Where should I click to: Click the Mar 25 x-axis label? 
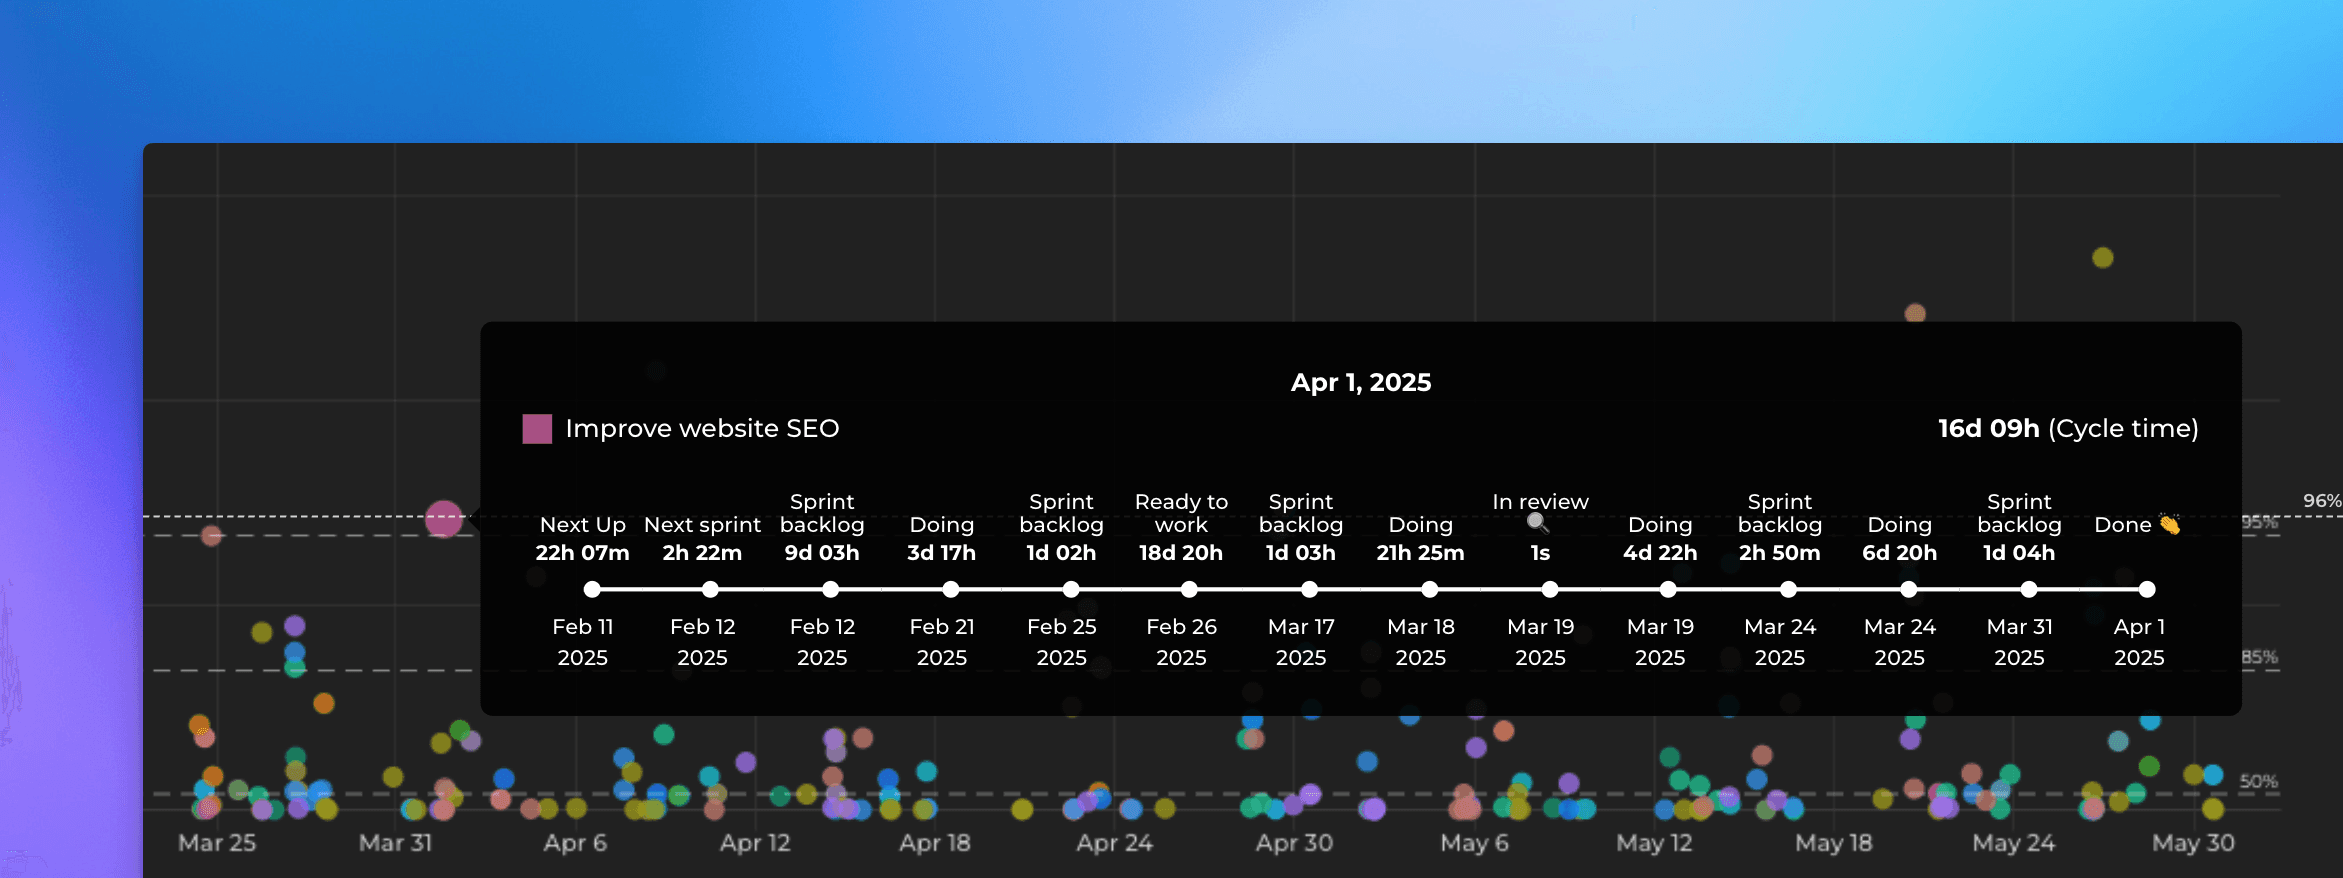(217, 843)
